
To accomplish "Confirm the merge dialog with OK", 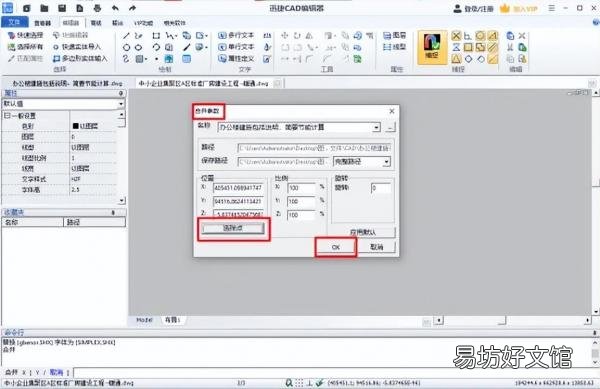I will pyautogui.click(x=336, y=247).
